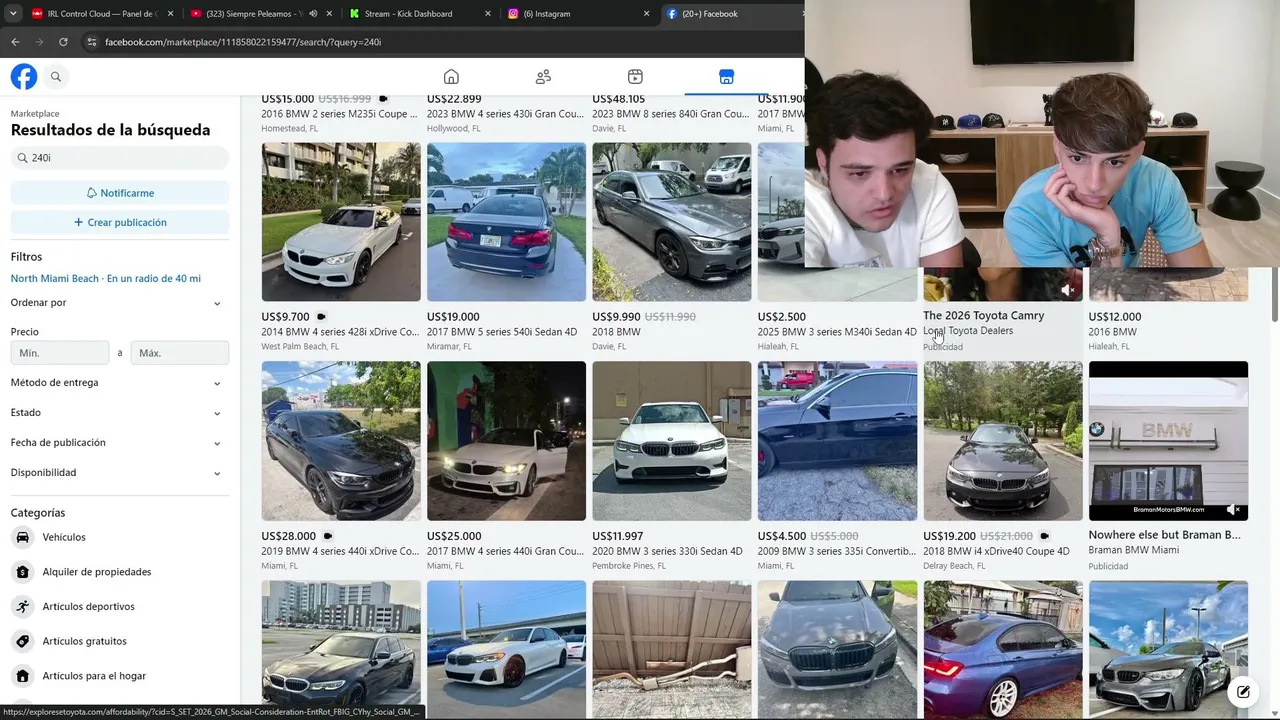This screenshot has width=1280, height=720.
Task: Open the 2020 BMW 3 series 330i listing title
Action: click(668, 551)
